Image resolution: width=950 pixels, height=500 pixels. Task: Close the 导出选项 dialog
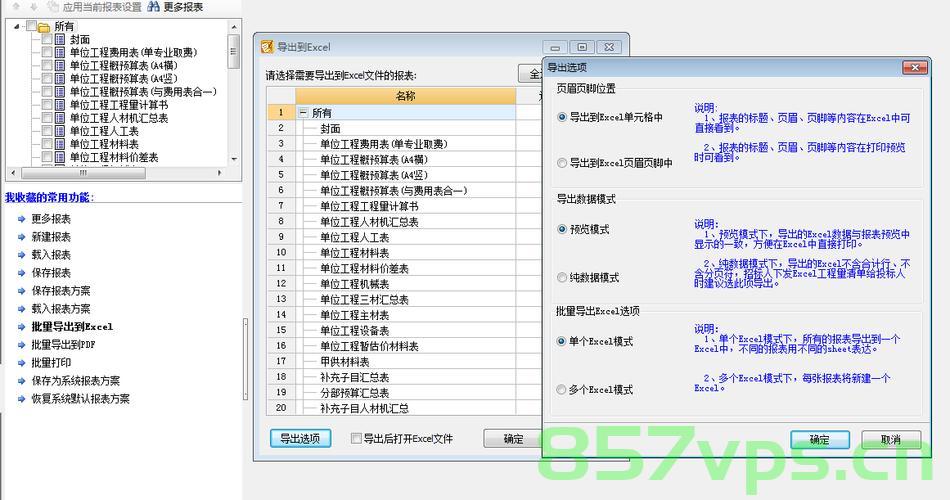(915, 67)
